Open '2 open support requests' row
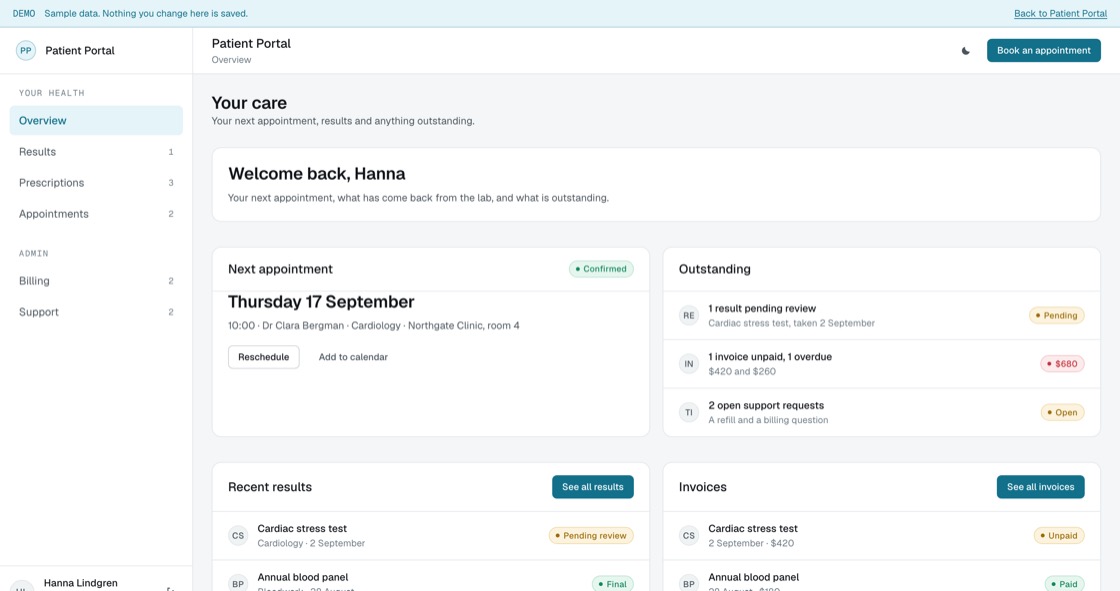 click(881, 412)
